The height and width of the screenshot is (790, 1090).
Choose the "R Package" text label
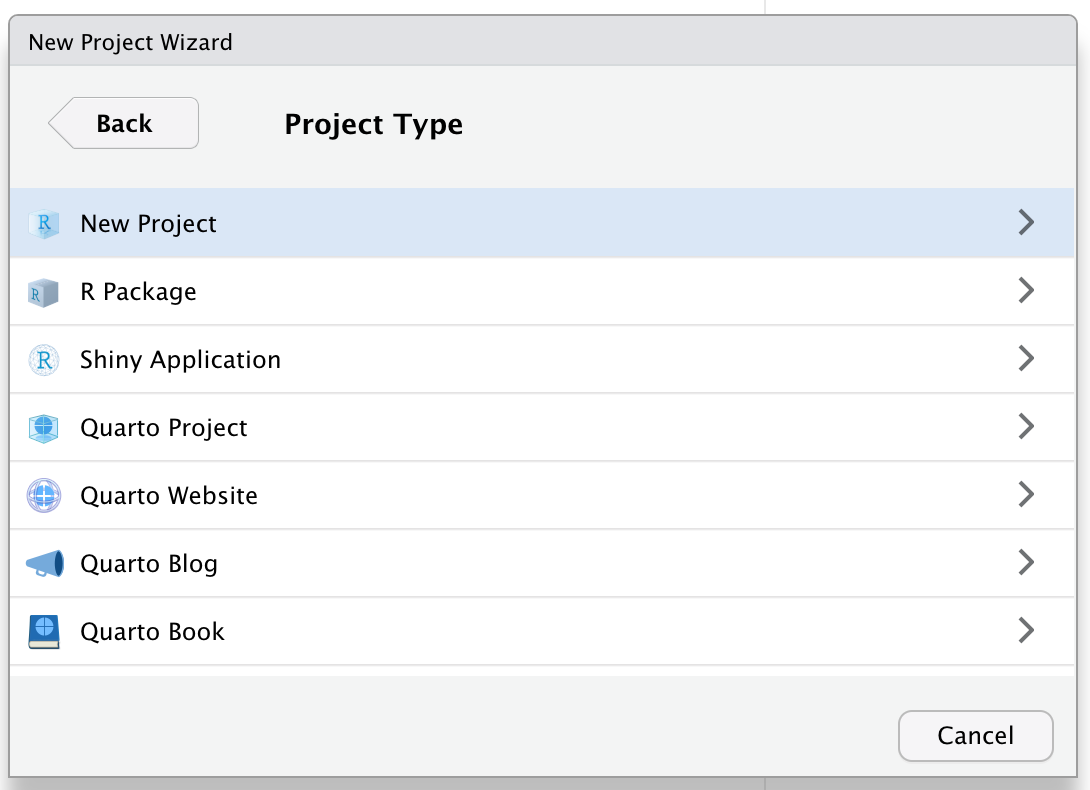pos(138,292)
